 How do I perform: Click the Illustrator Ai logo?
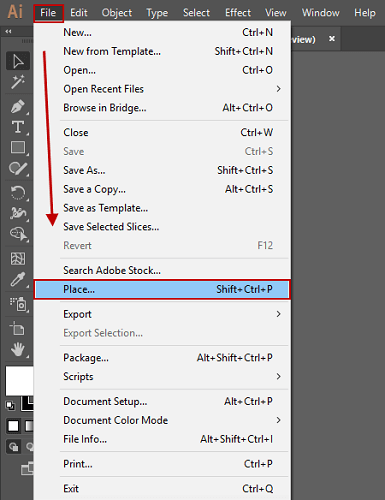pos(15,12)
